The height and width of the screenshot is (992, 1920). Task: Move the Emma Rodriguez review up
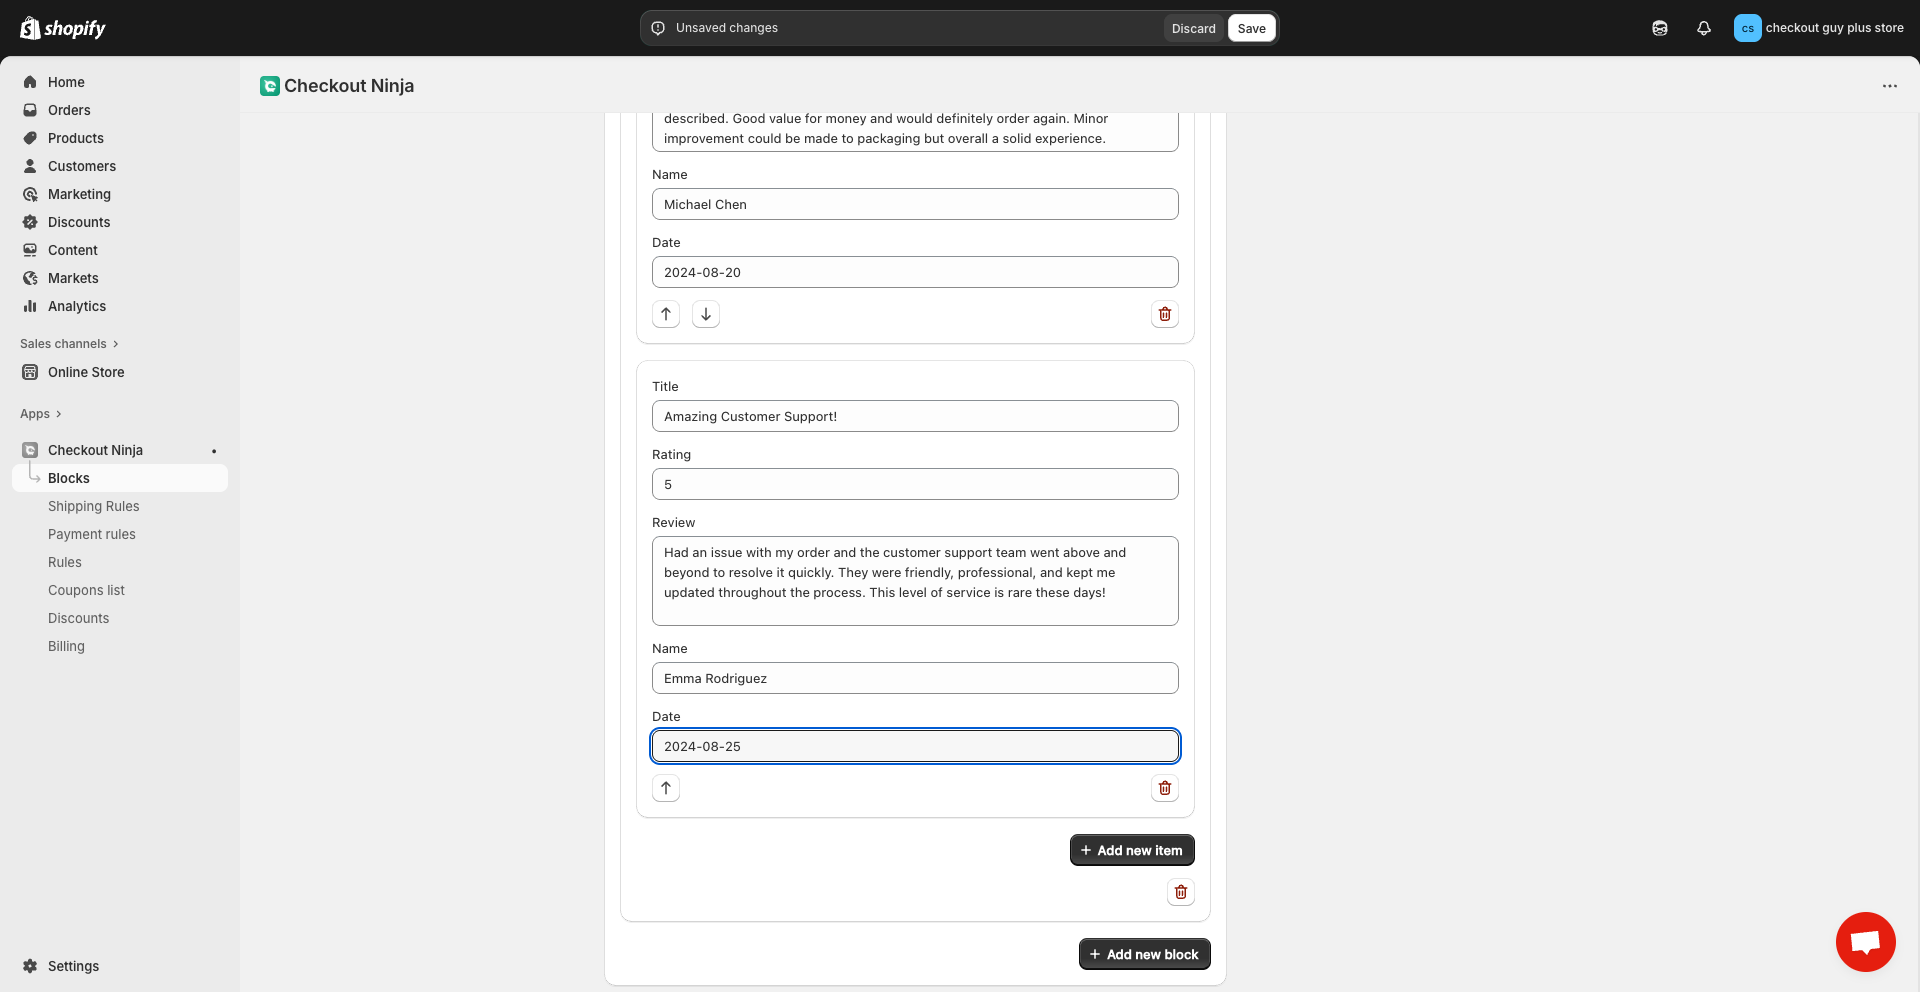(666, 788)
